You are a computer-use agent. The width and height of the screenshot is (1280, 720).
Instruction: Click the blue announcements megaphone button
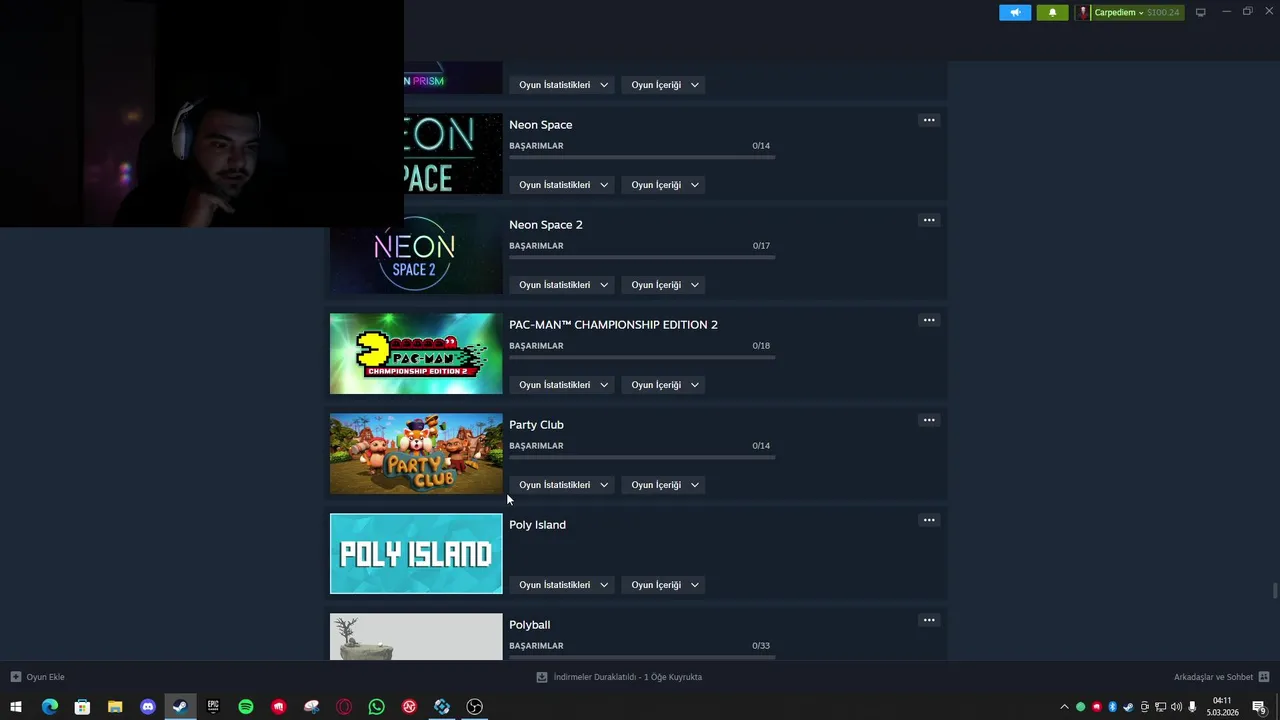1015,13
